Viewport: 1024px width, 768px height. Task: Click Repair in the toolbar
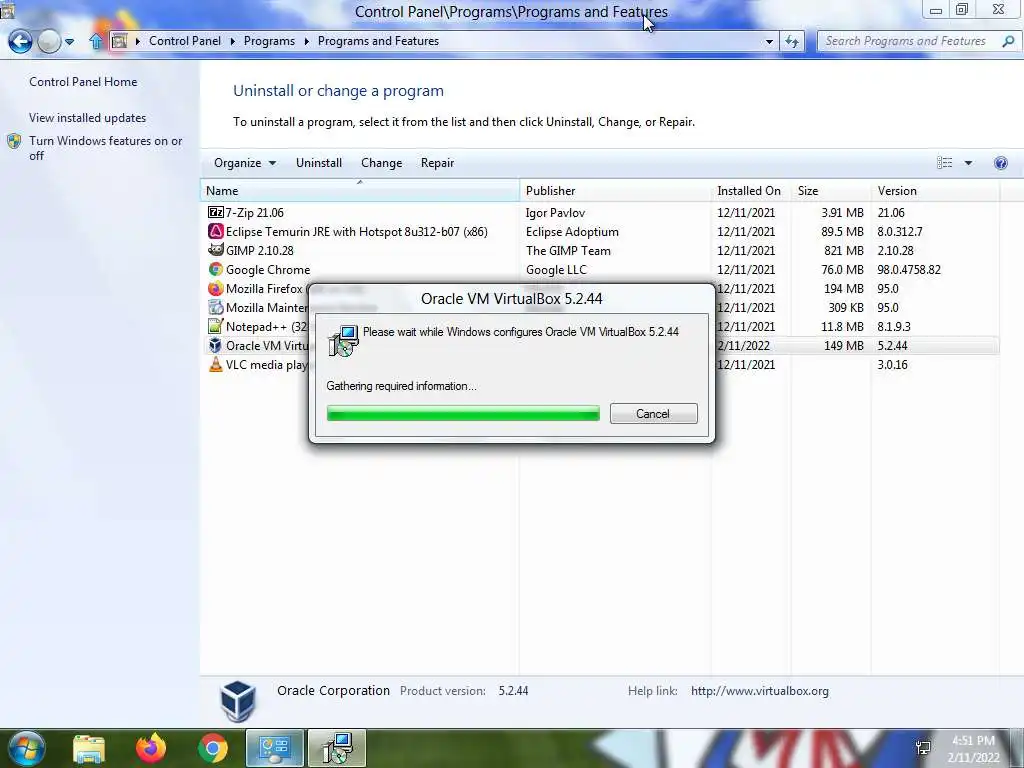[x=437, y=163]
